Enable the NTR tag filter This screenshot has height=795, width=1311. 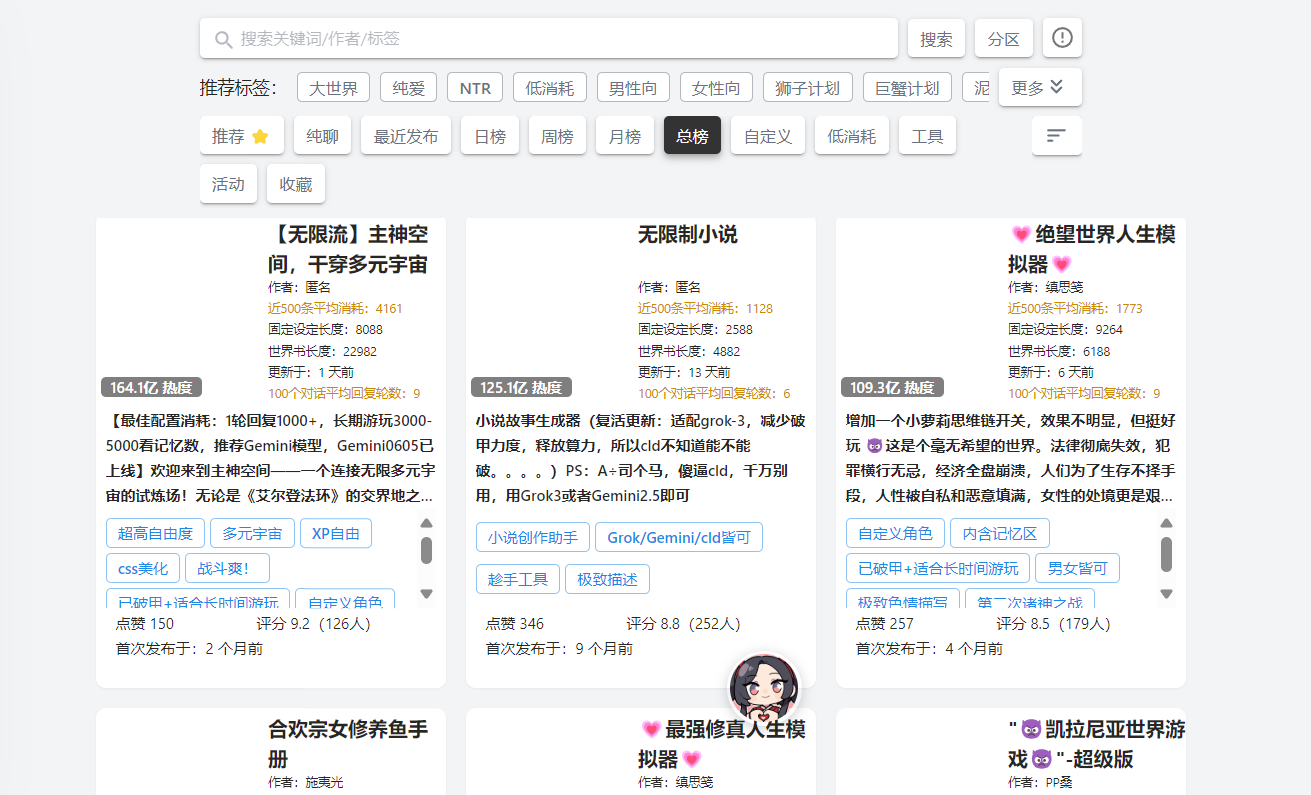pyautogui.click(x=475, y=87)
